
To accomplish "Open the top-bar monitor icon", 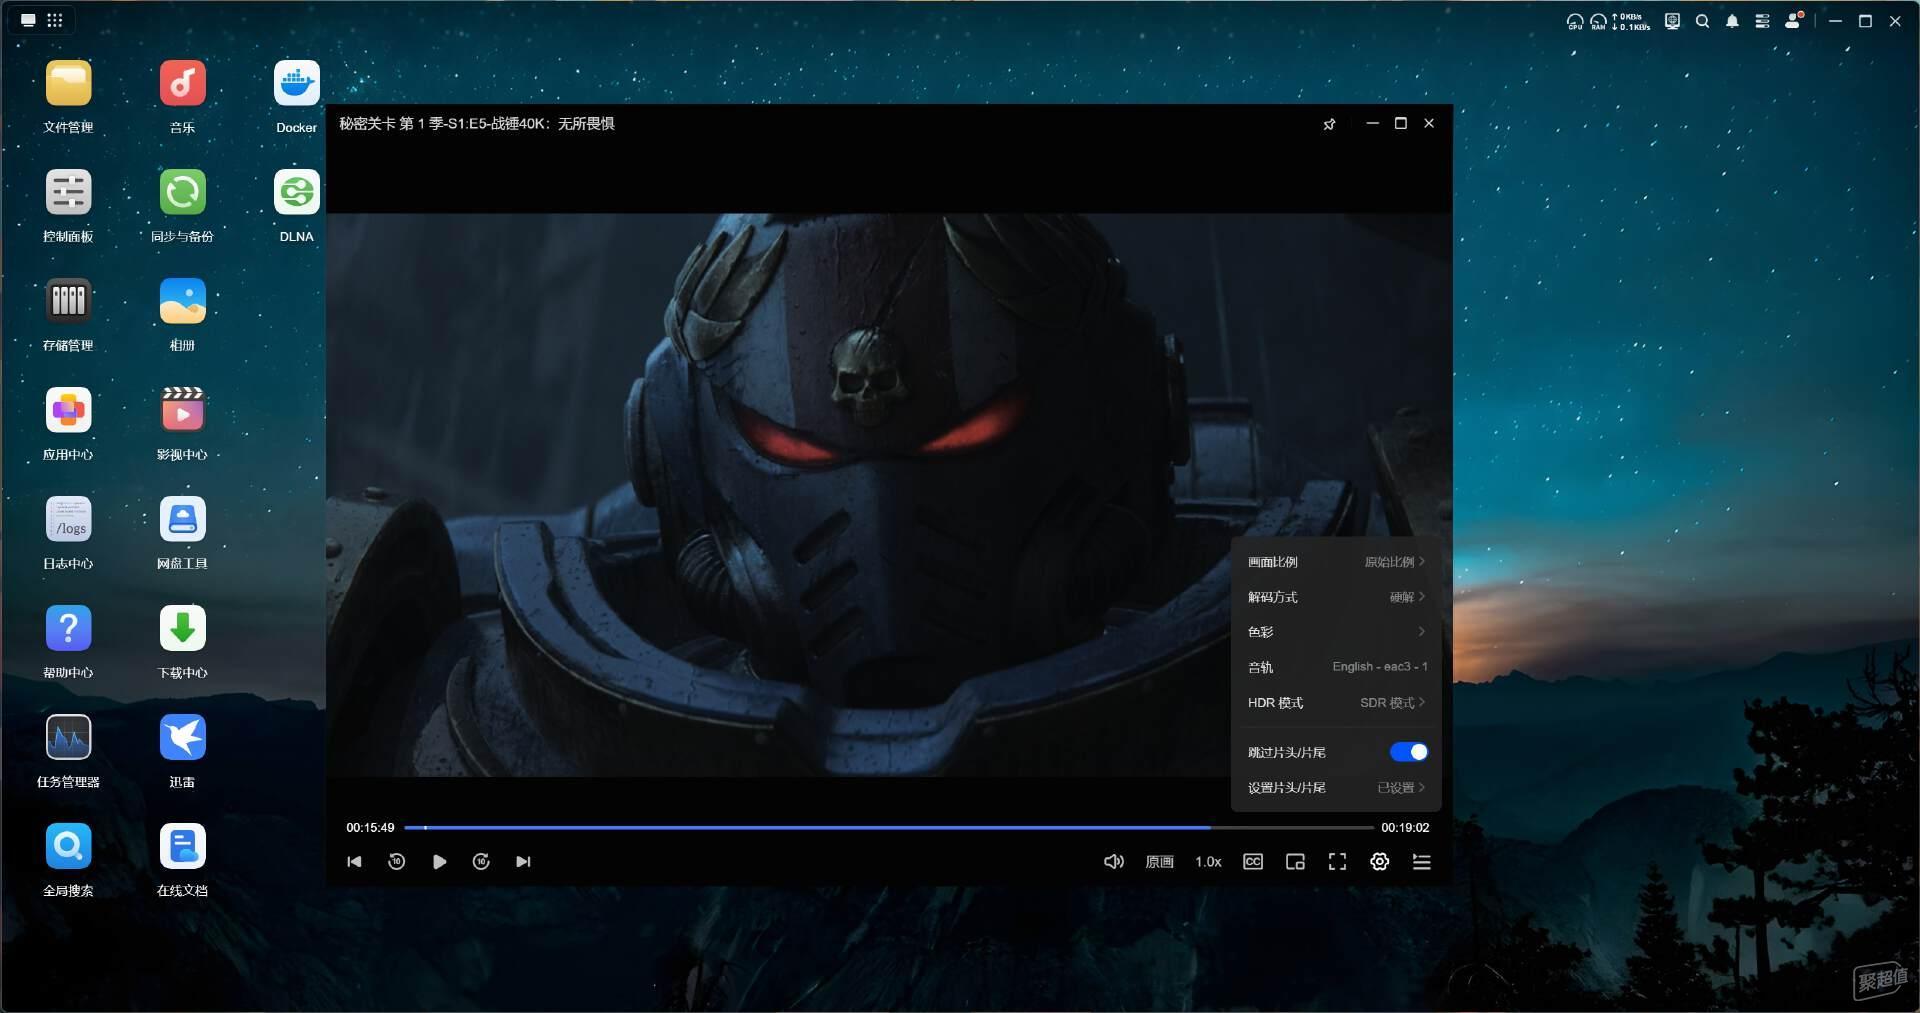I will pyautogui.click(x=1672, y=21).
